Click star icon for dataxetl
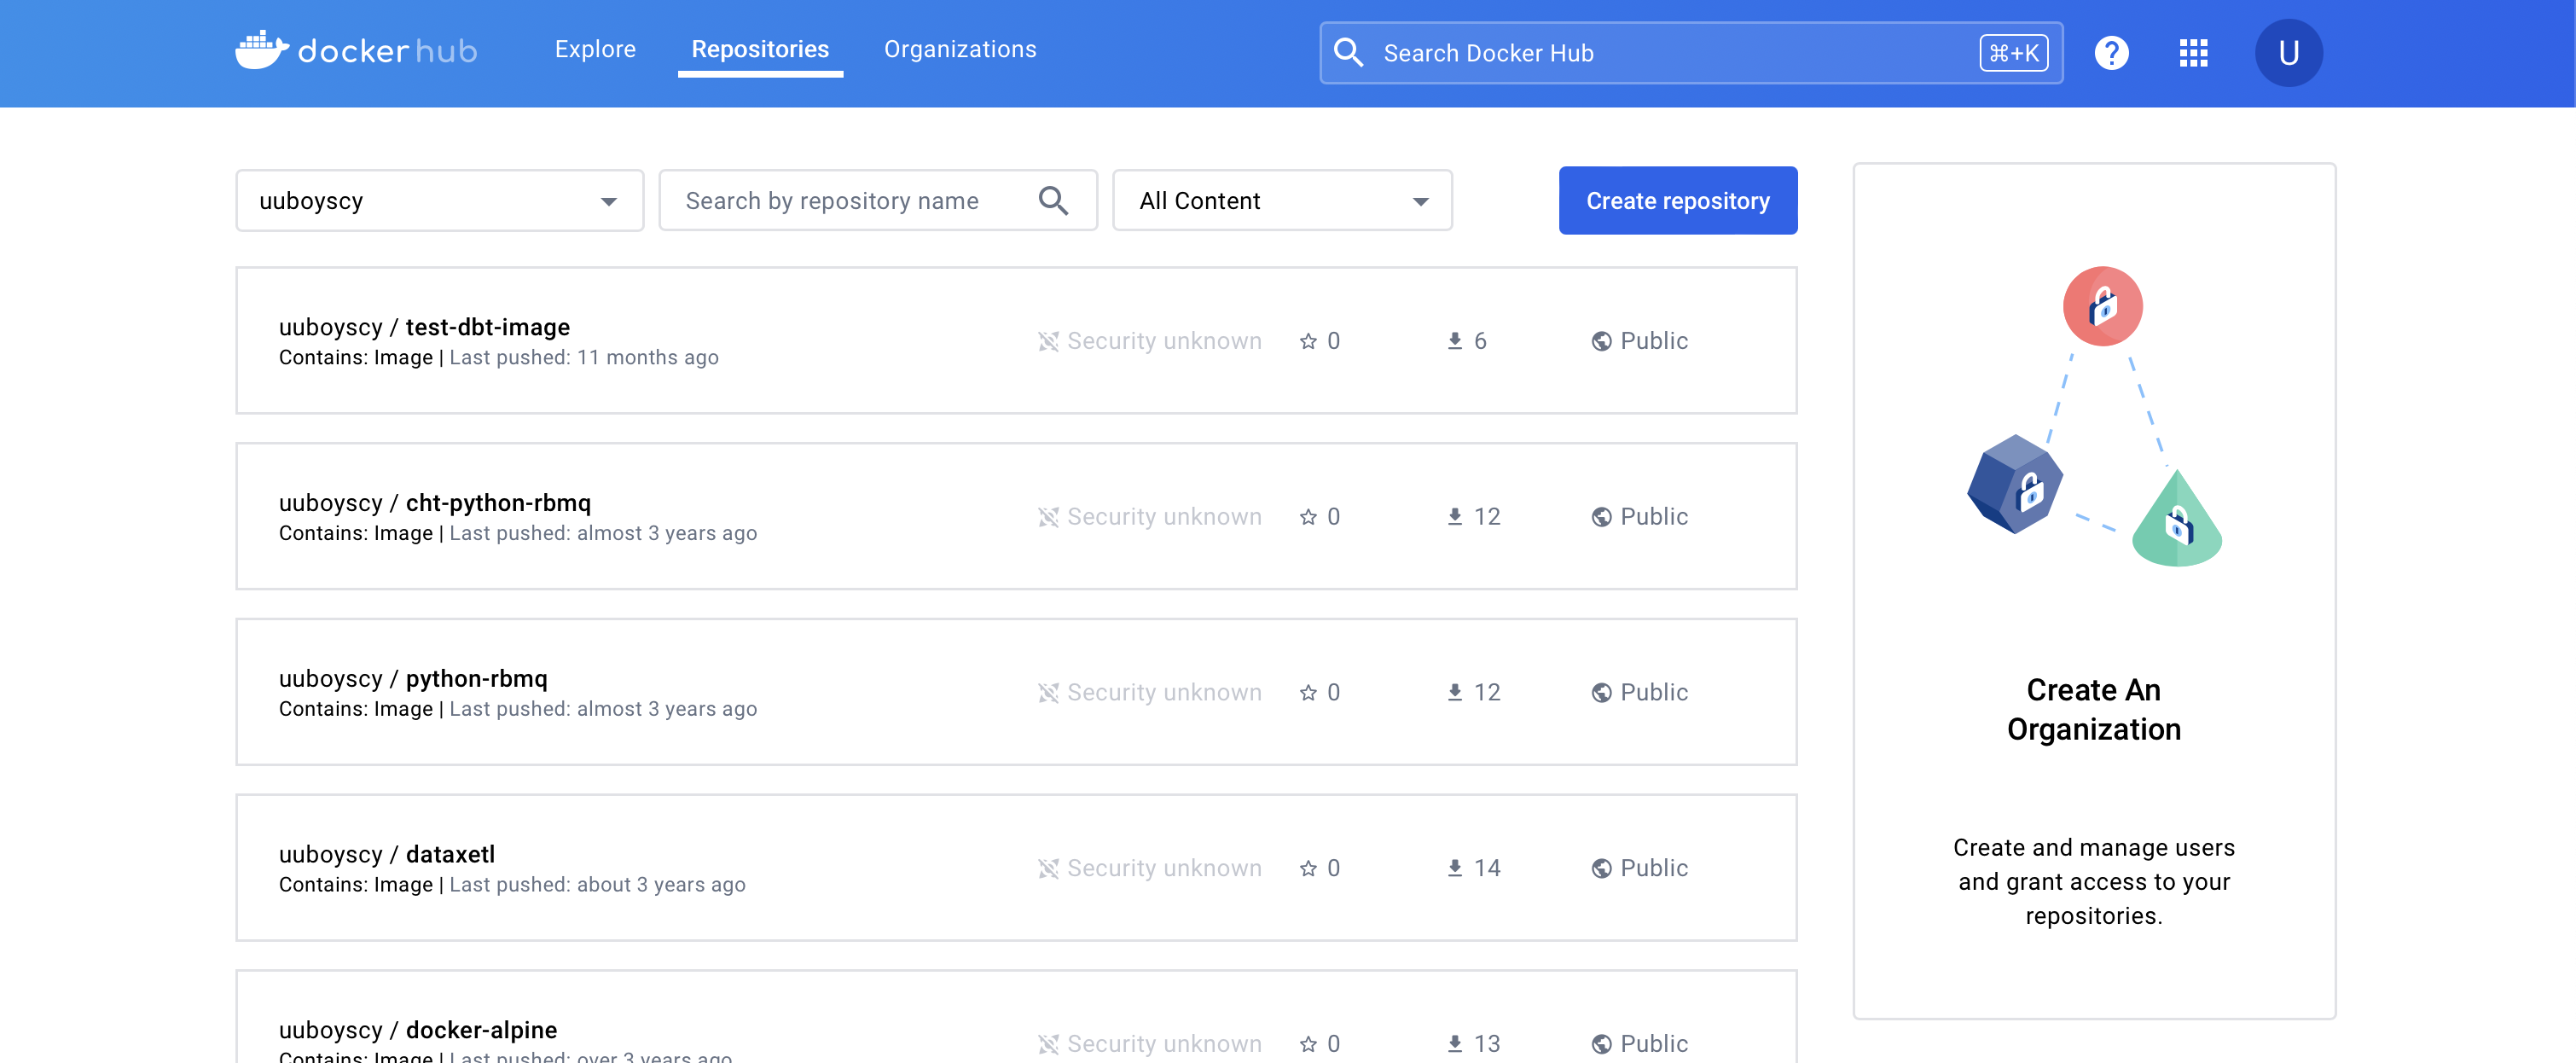2576x1063 pixels. (1308, 869)
